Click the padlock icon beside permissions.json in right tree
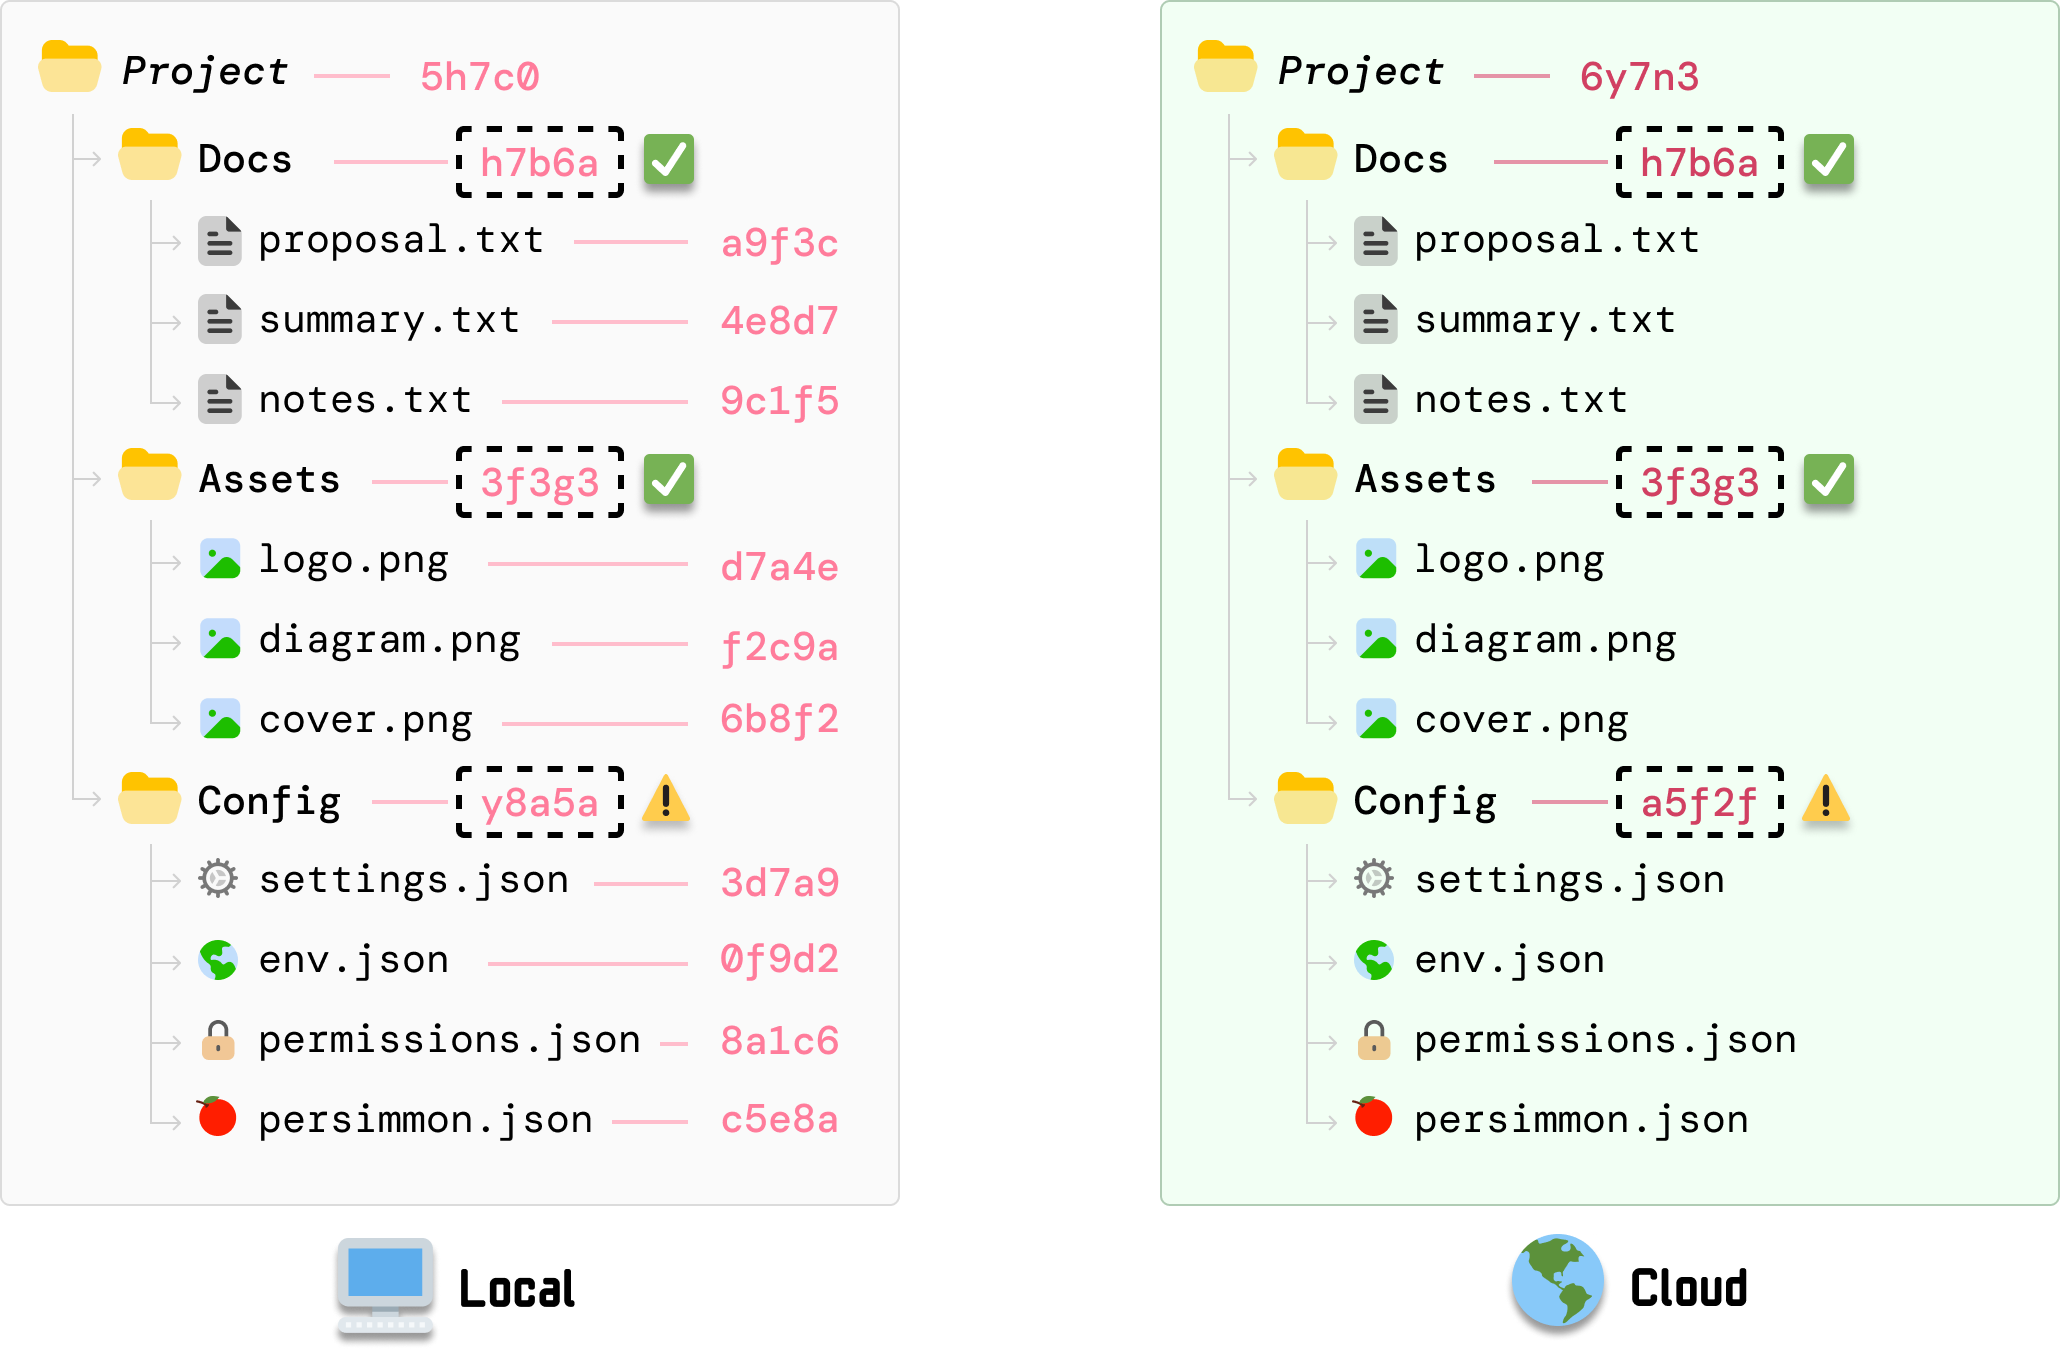The width and height of the screenshot is (2060, 1349). coord(1373,1040)
